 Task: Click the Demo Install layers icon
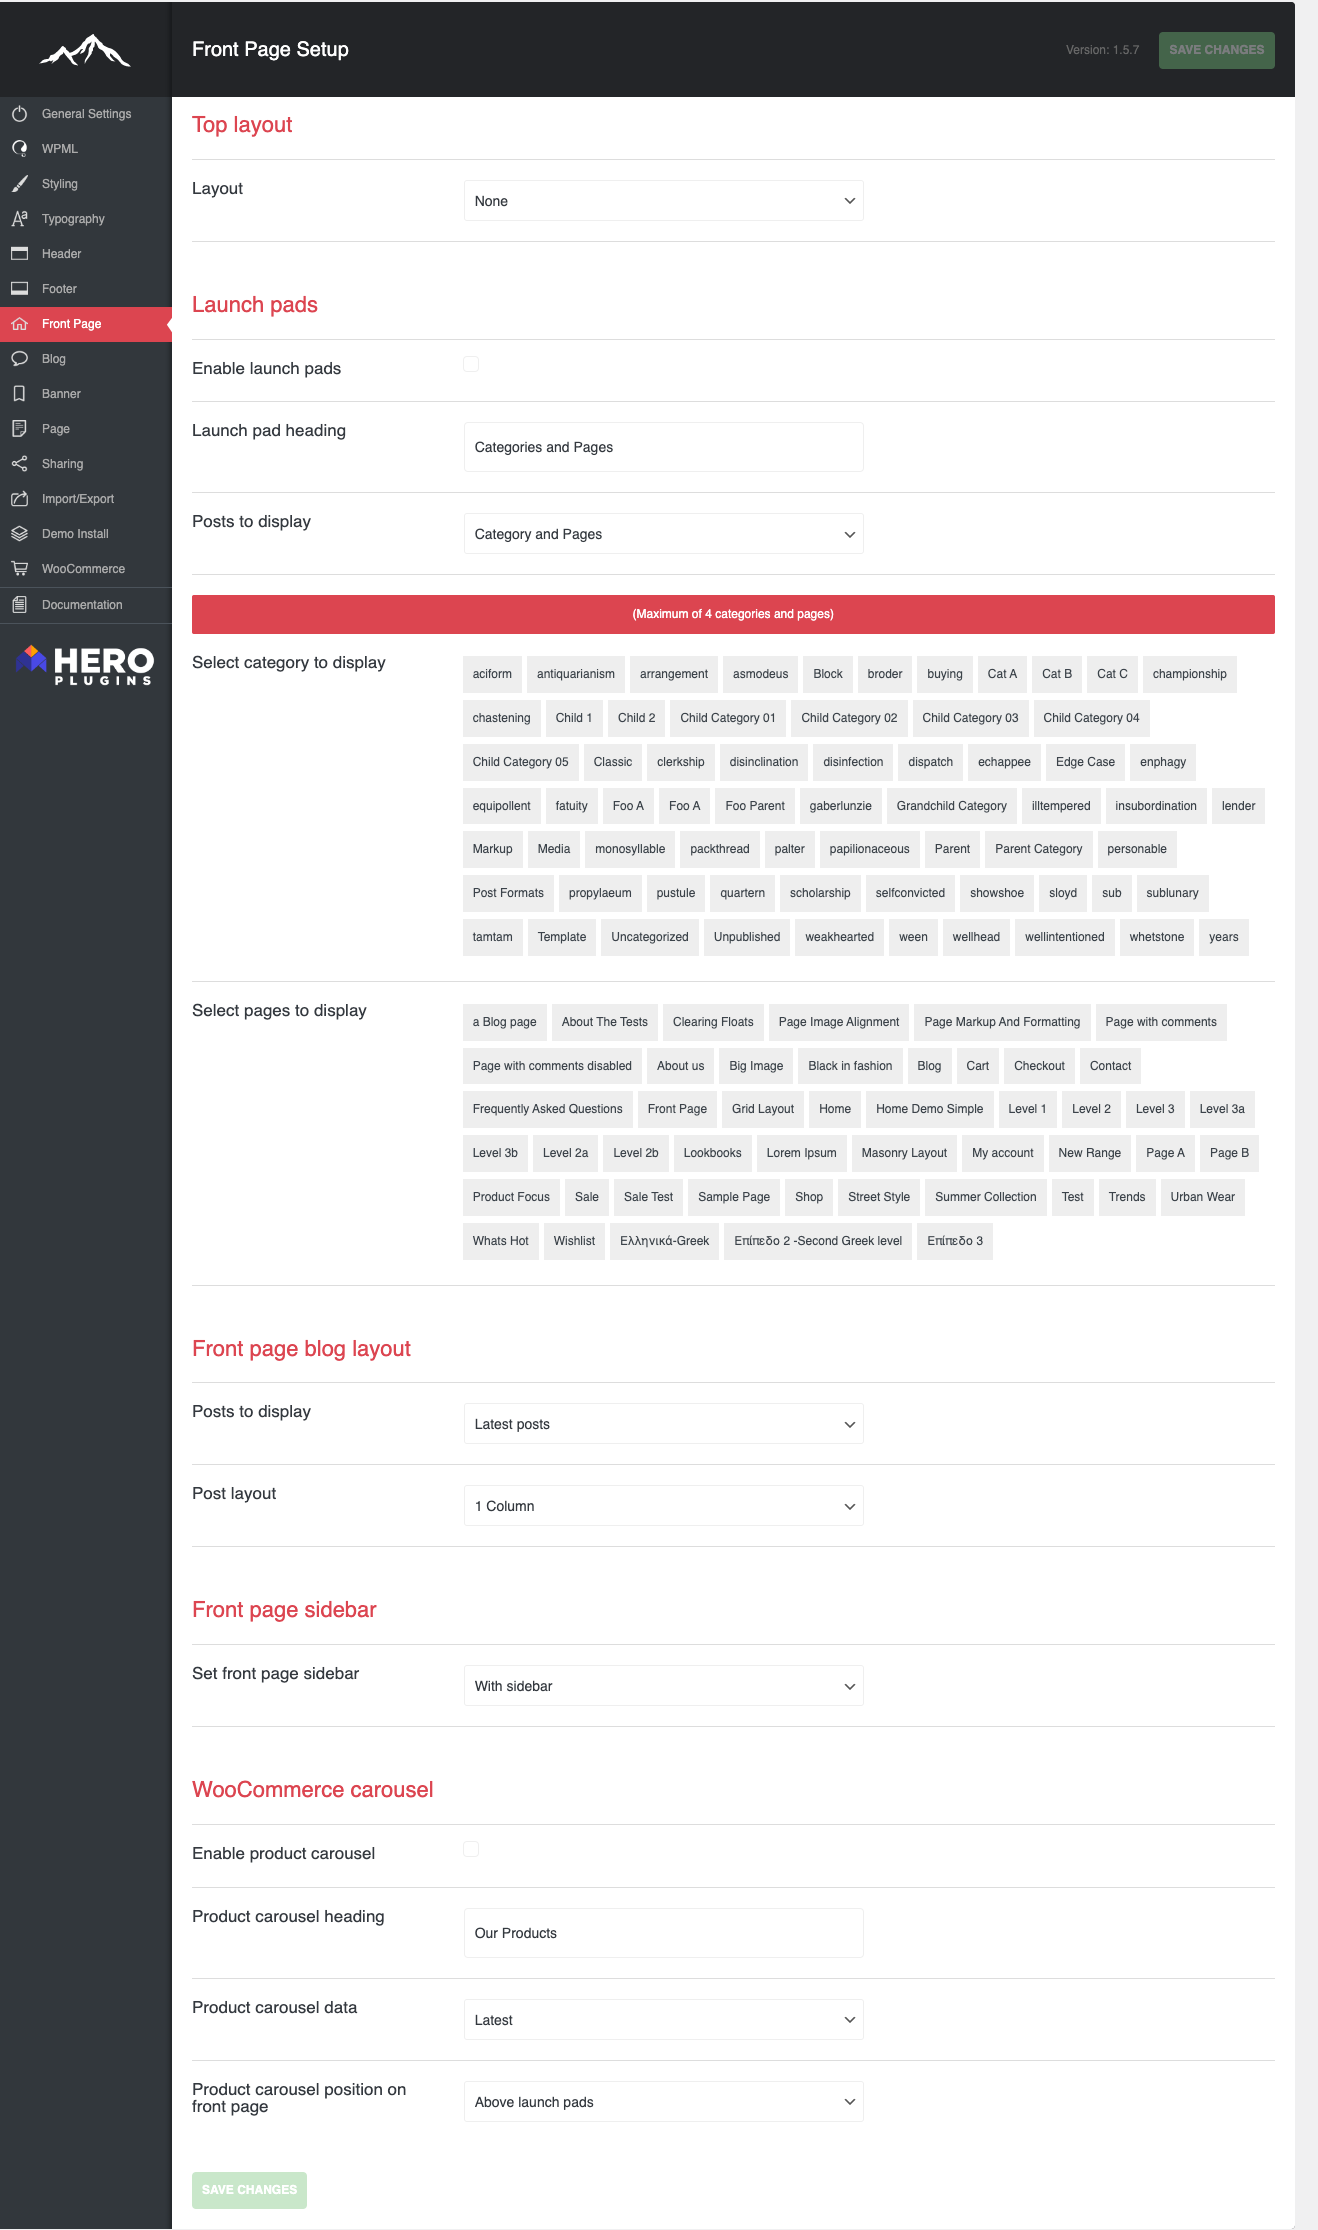[x=19, y=534]
